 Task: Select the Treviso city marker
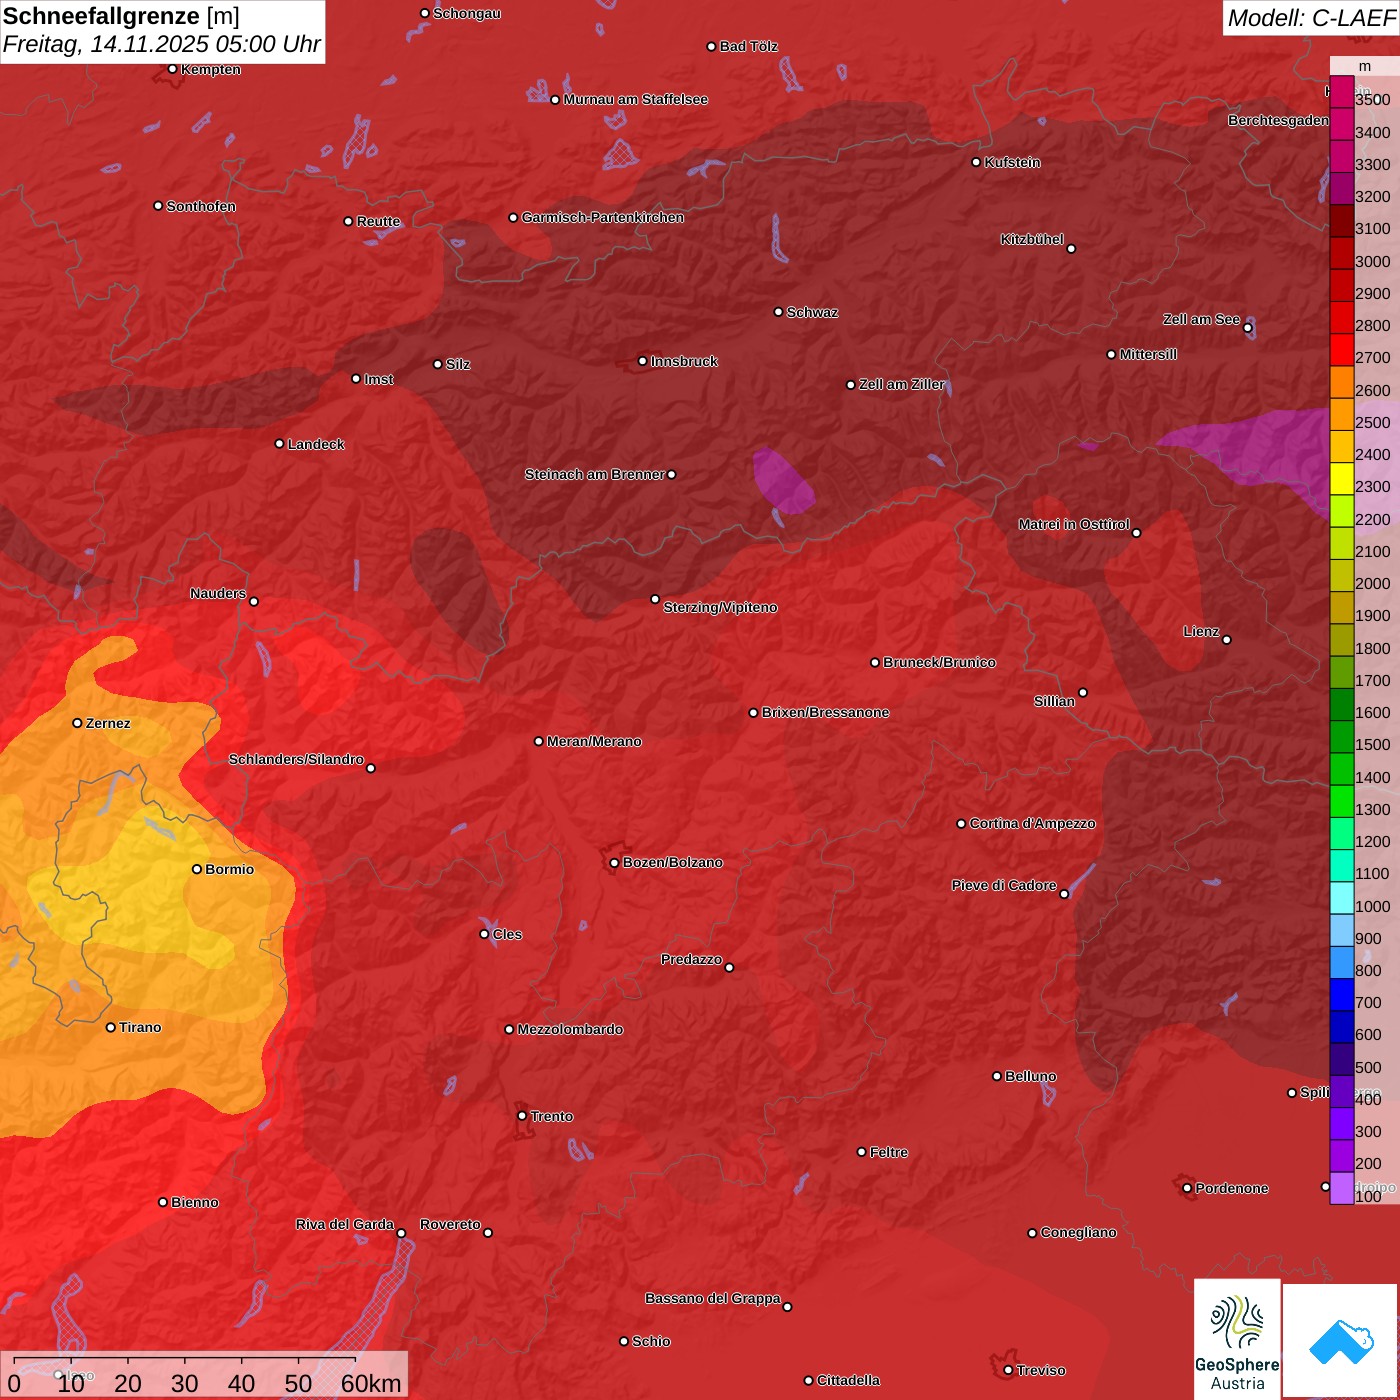(x=1008, y=1370)
